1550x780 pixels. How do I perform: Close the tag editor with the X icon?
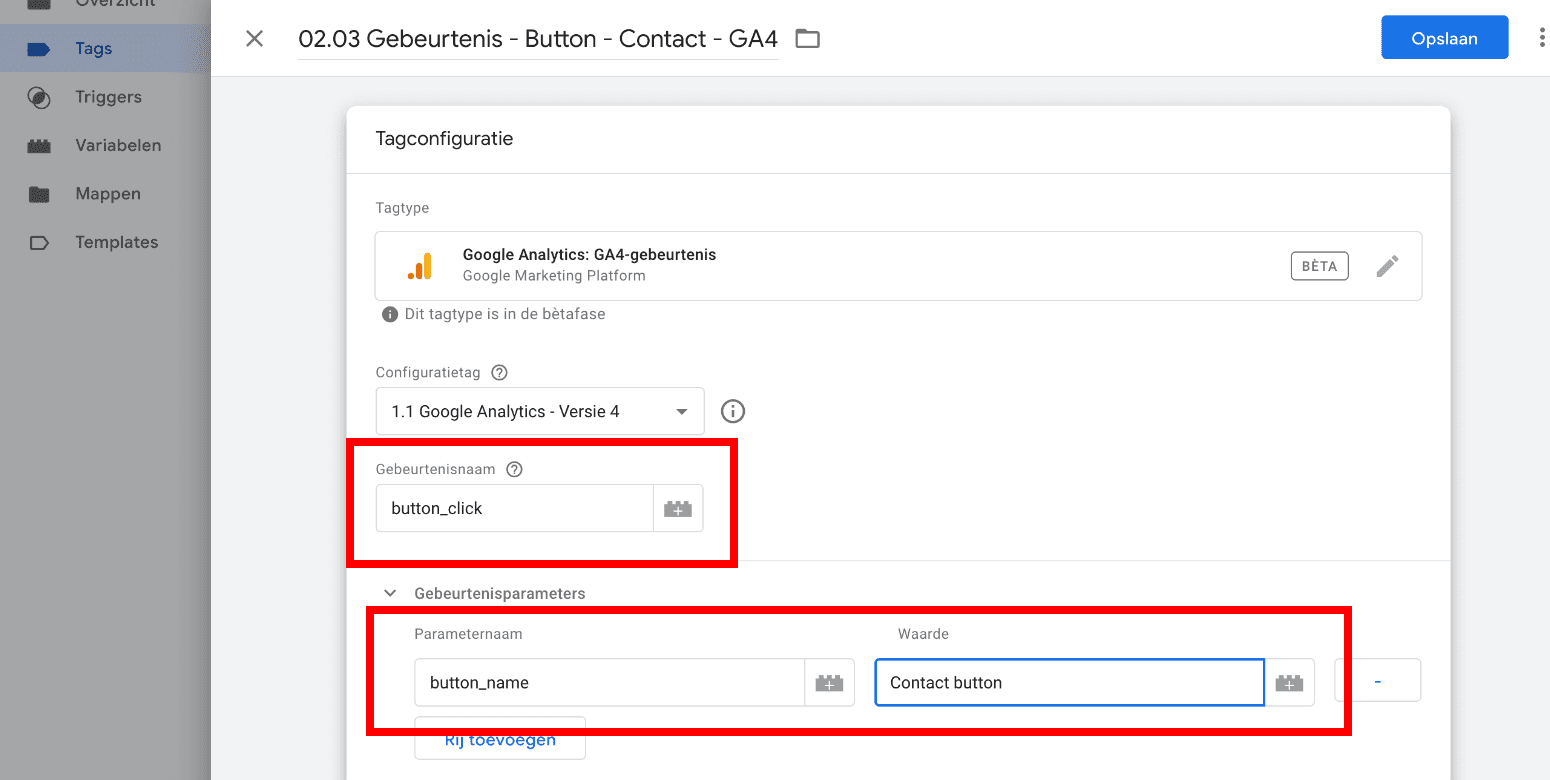click(x=255, y=39)
